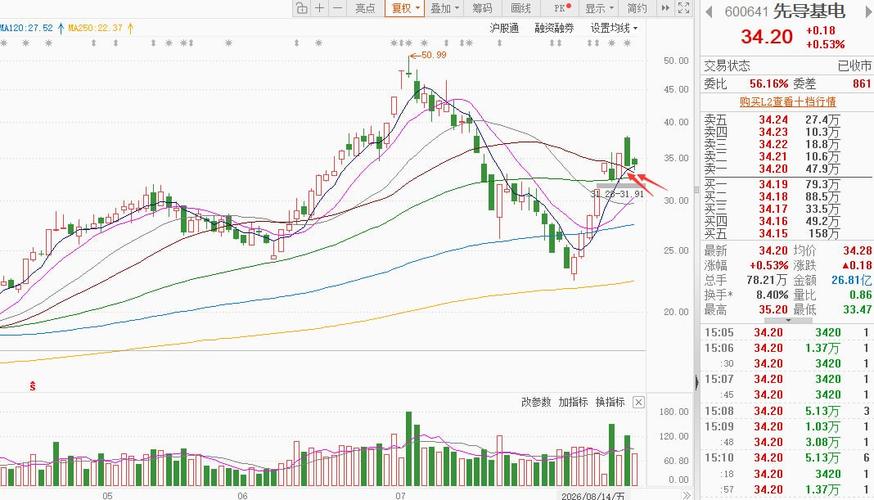
Task: Click the 画线 drawing tool button
Action: (x=521, y=8)
